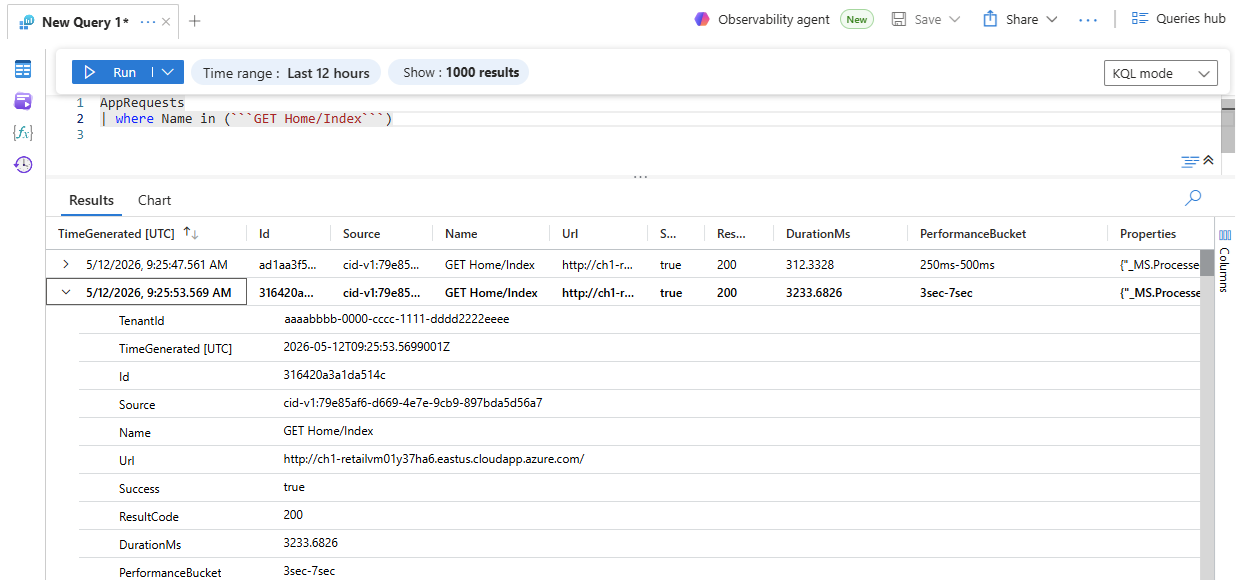Click the Id column header
Screen dimensions: 1253x580
(x=288, y=233)
